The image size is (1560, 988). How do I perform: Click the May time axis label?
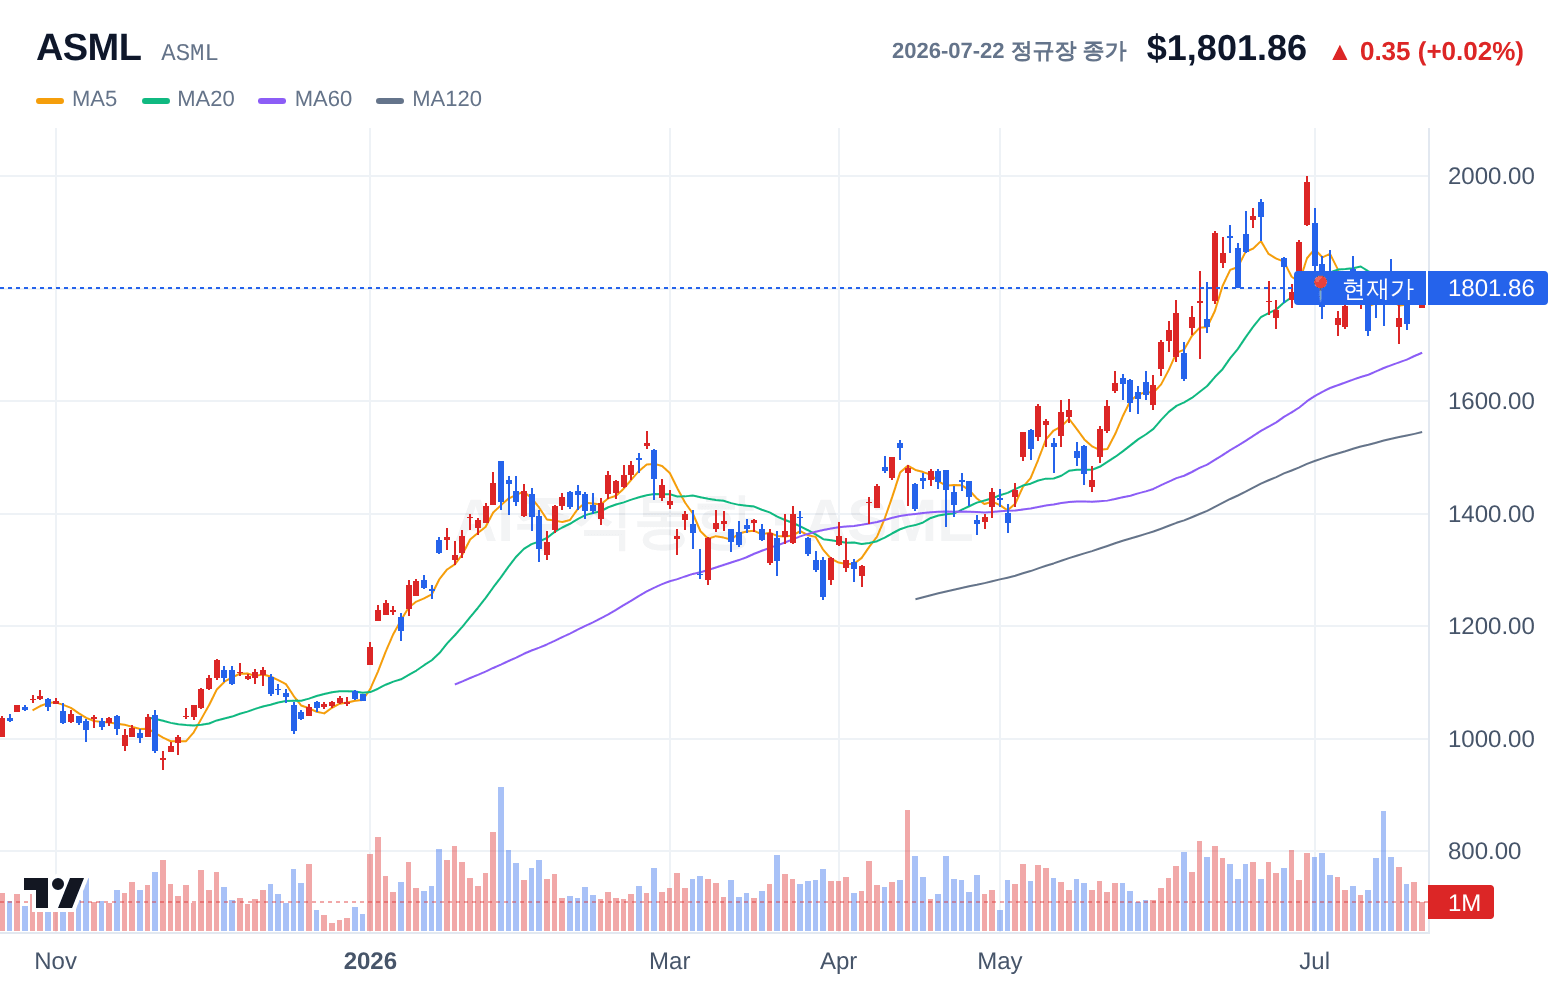click(x=1000, y=961)
